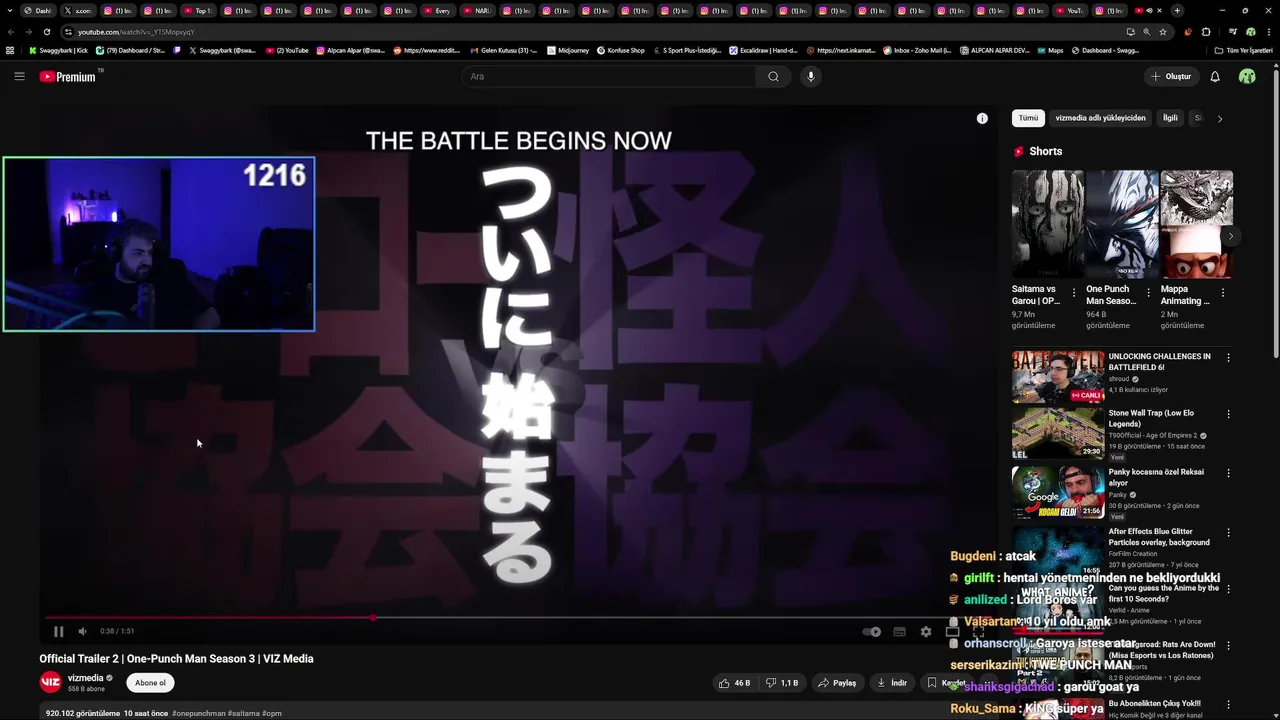The image size is (1280, 720).
Task: Open Stone Wall Trap video thumbnail
Action: [1058, 432]
